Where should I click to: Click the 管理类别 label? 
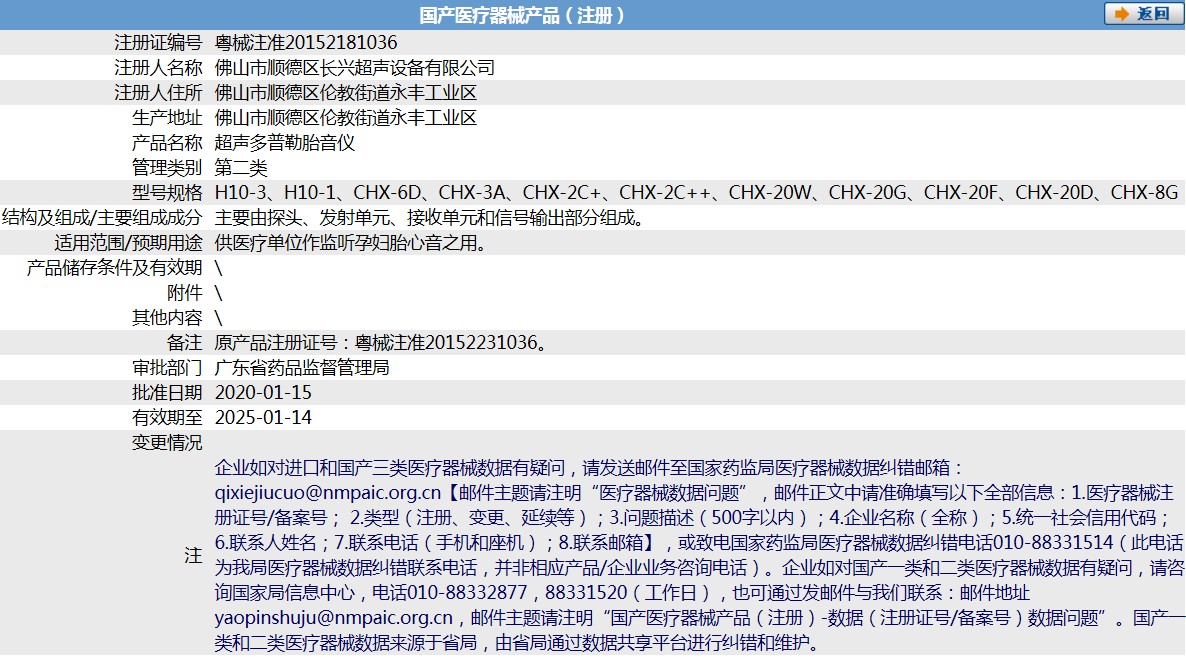pyautogui.click(x=167, y=167)
